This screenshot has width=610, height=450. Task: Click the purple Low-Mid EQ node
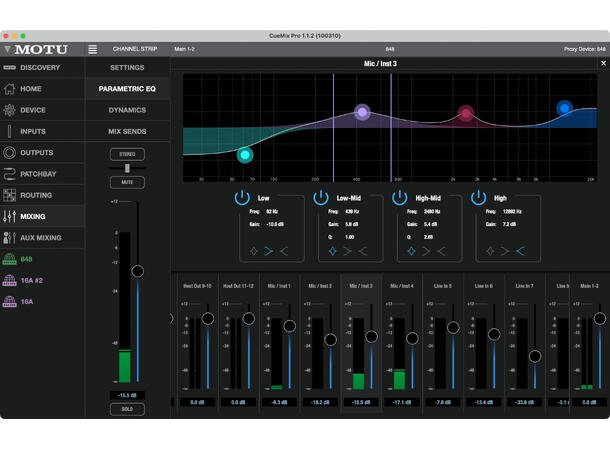pos(362,113)
